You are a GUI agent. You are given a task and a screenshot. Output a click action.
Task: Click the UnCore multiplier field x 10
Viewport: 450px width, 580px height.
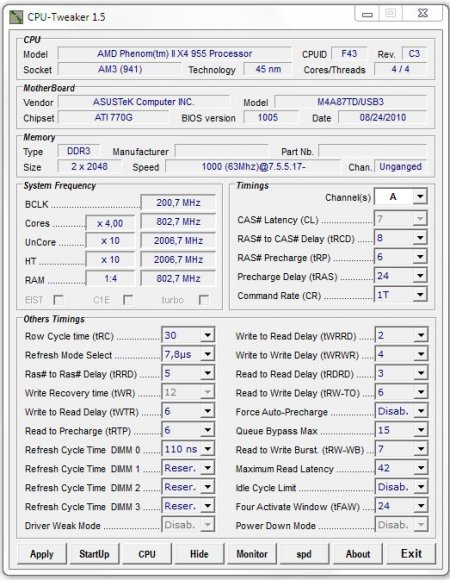110,241
